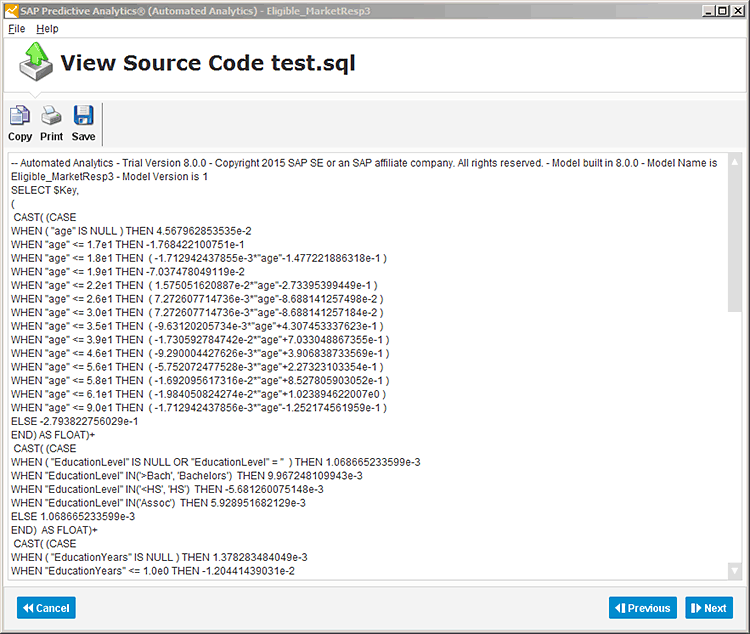Click the line WHEN "age" <= 3.0e1
The width and height of the screenshot is (750, 634).
(197, 312)
